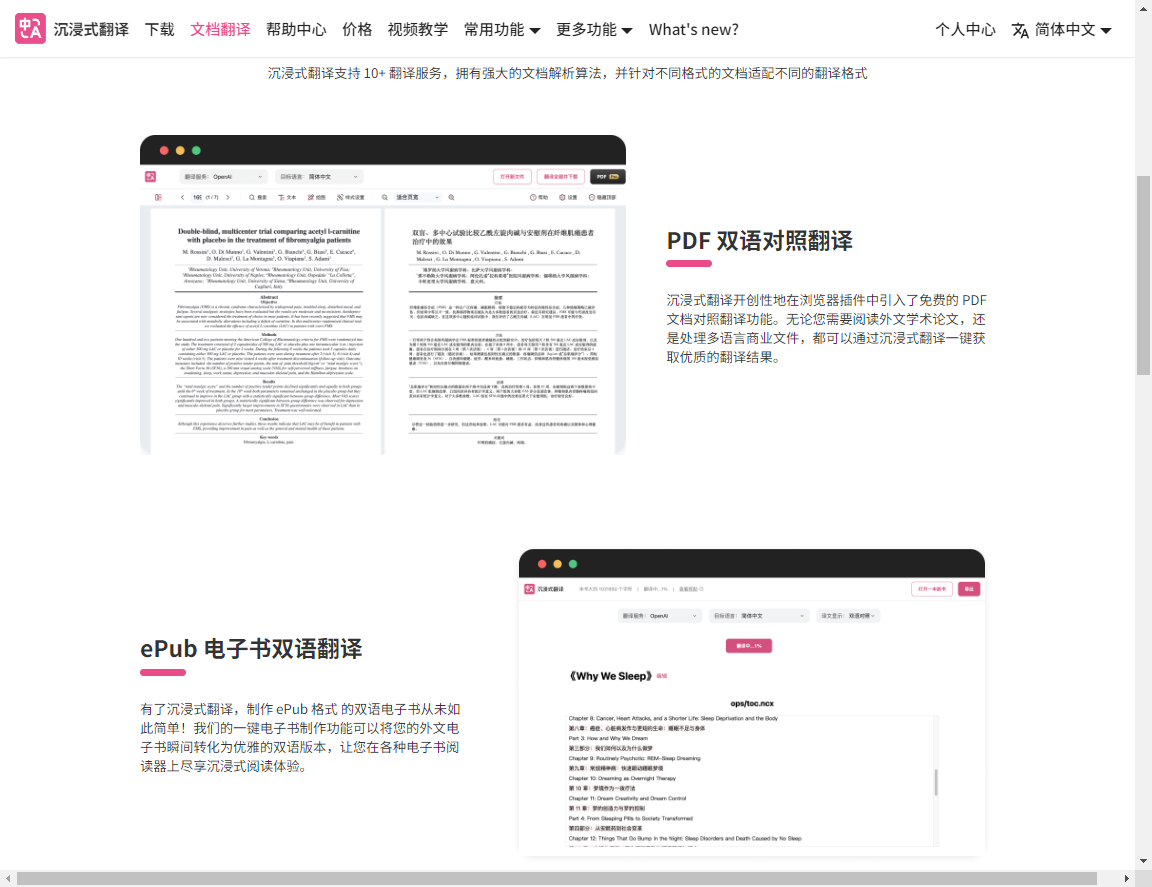
Task: Click the translate language icon
Action: pyautogui.click(x=1020, y=30)
